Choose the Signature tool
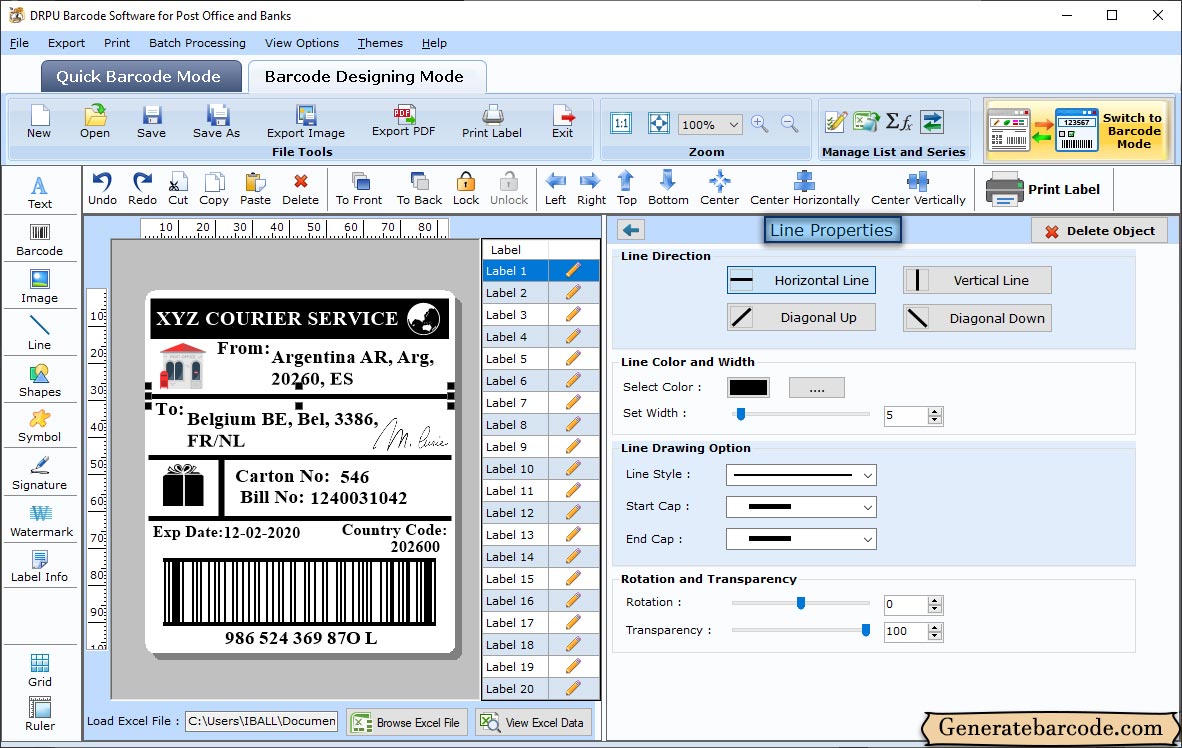The image size is (1182, 748). [x=39, y=474]
